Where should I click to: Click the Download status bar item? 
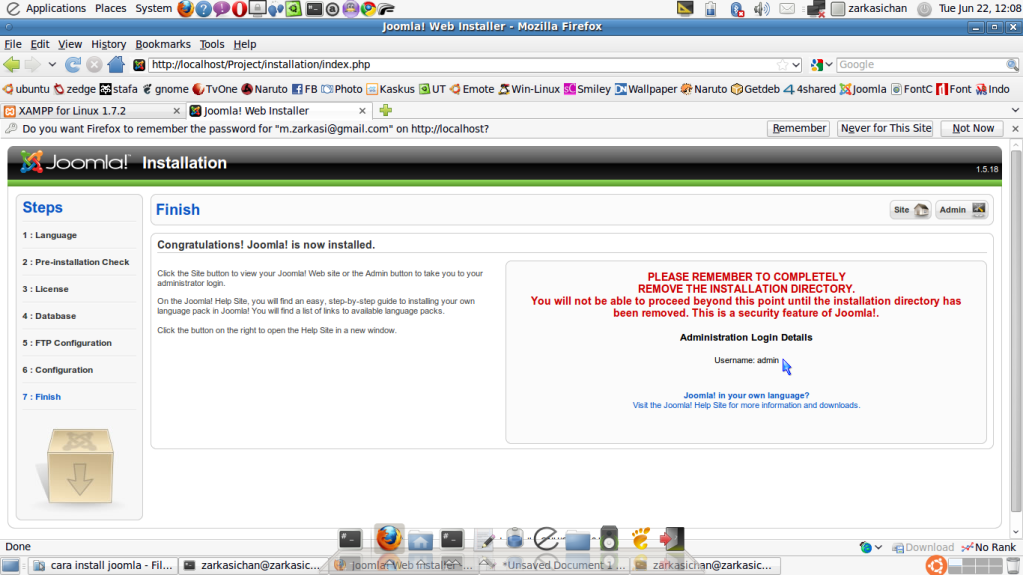pyautogui.click(x=923, y=547)
